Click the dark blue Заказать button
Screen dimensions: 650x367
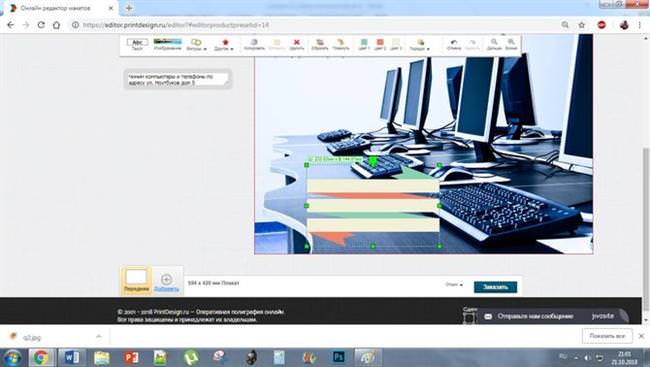pyautogui.click(x=495, y=287)
